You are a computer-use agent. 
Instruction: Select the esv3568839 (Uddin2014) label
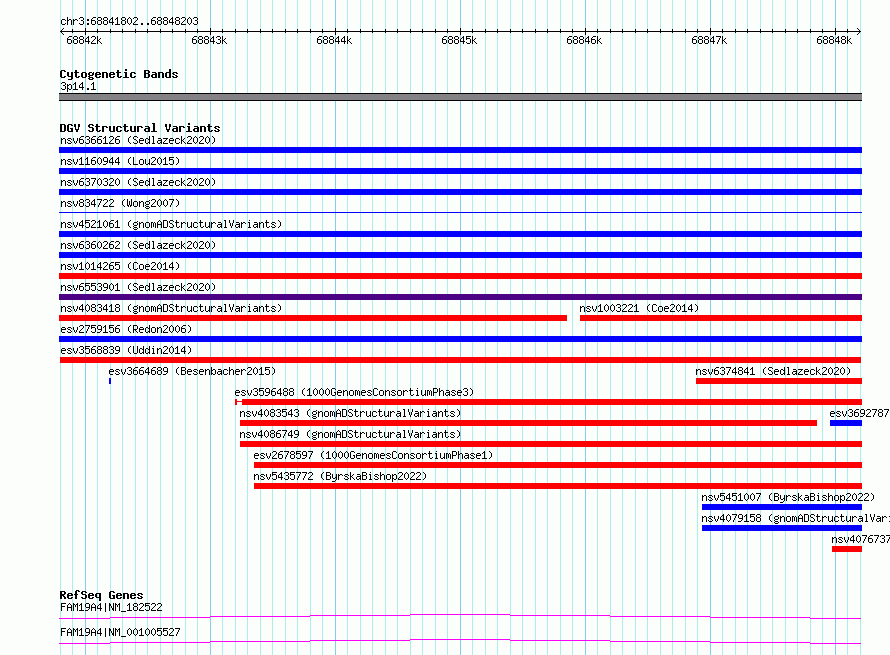click(x=126, y=350)
